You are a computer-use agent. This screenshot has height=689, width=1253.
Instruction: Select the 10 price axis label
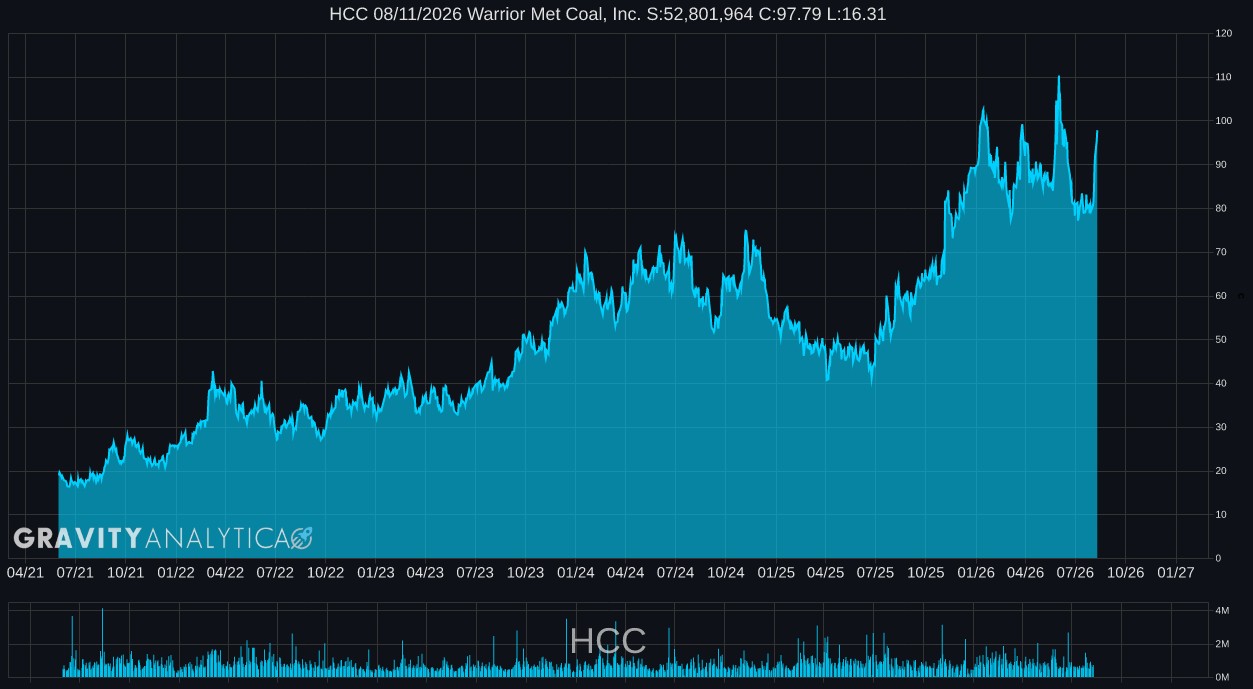pos(1221,514)
